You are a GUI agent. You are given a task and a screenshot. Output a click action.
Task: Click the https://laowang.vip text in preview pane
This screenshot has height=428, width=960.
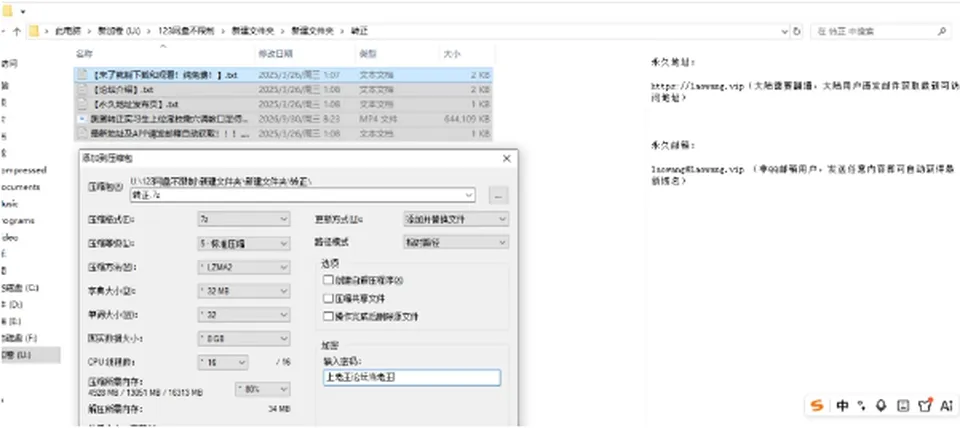click(697, 86)
